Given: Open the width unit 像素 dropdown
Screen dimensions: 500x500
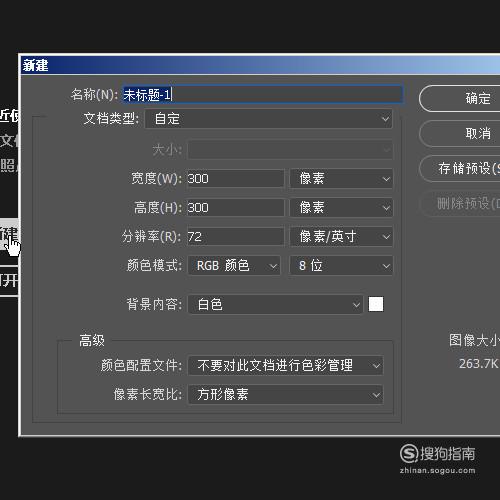Looking at the screenshot, I should (x=341, y=179).
